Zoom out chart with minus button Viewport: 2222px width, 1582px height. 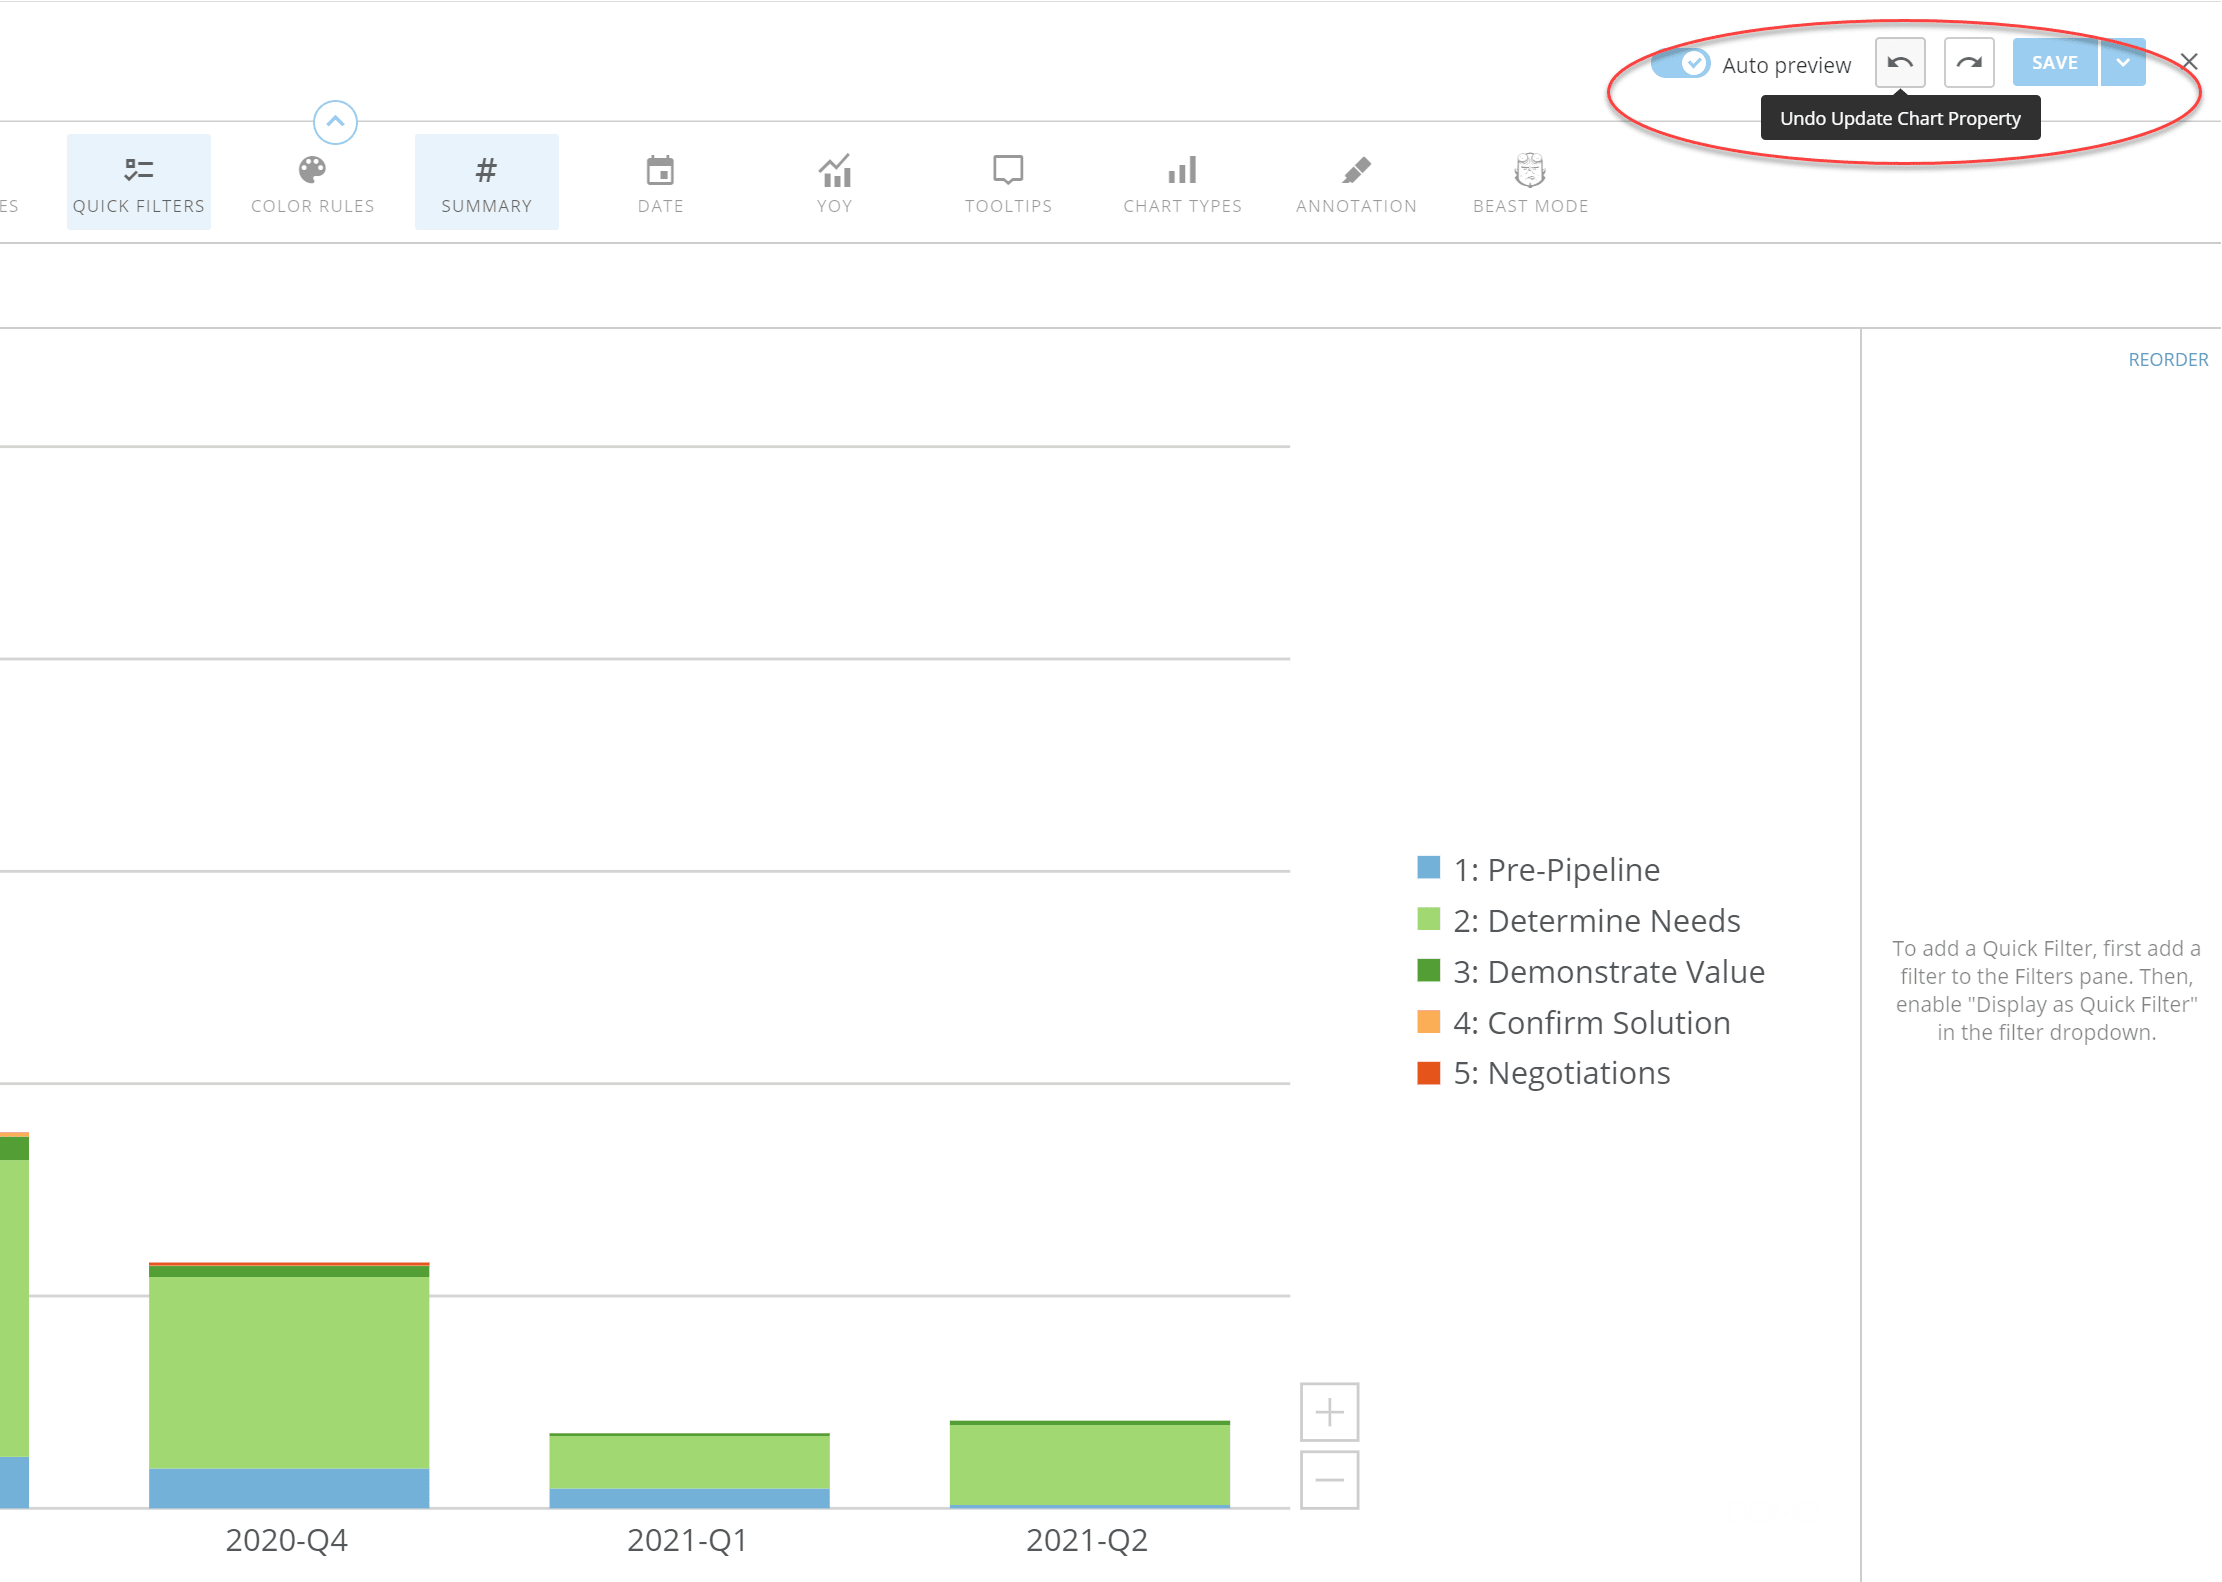pyautogui.click(x=1329, y=1480)
